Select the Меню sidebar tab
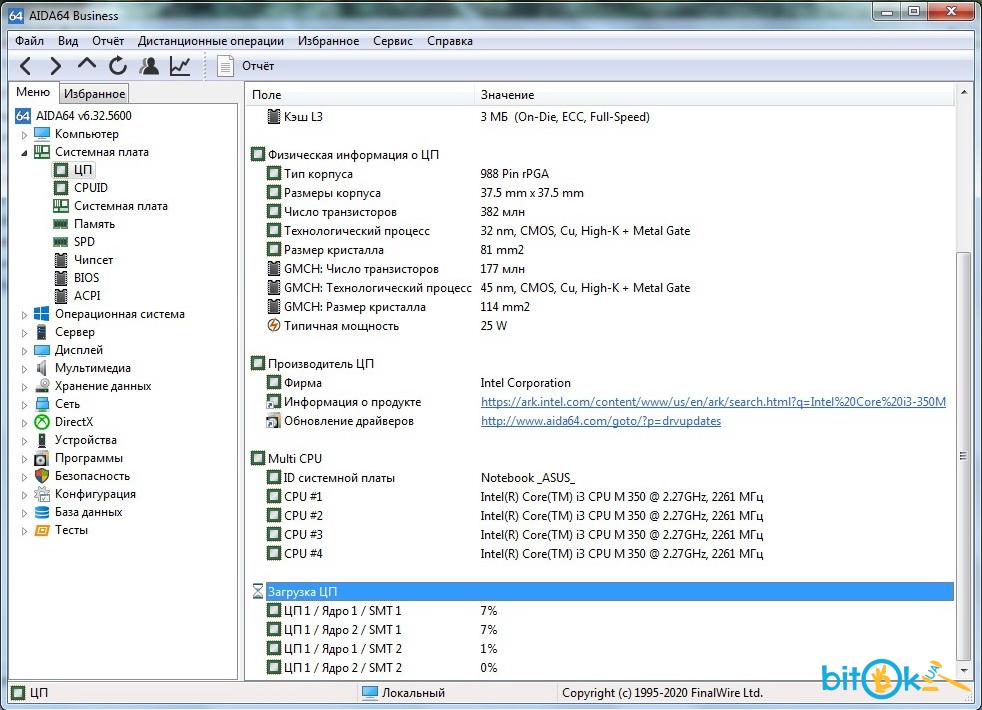 pos(33,92)
